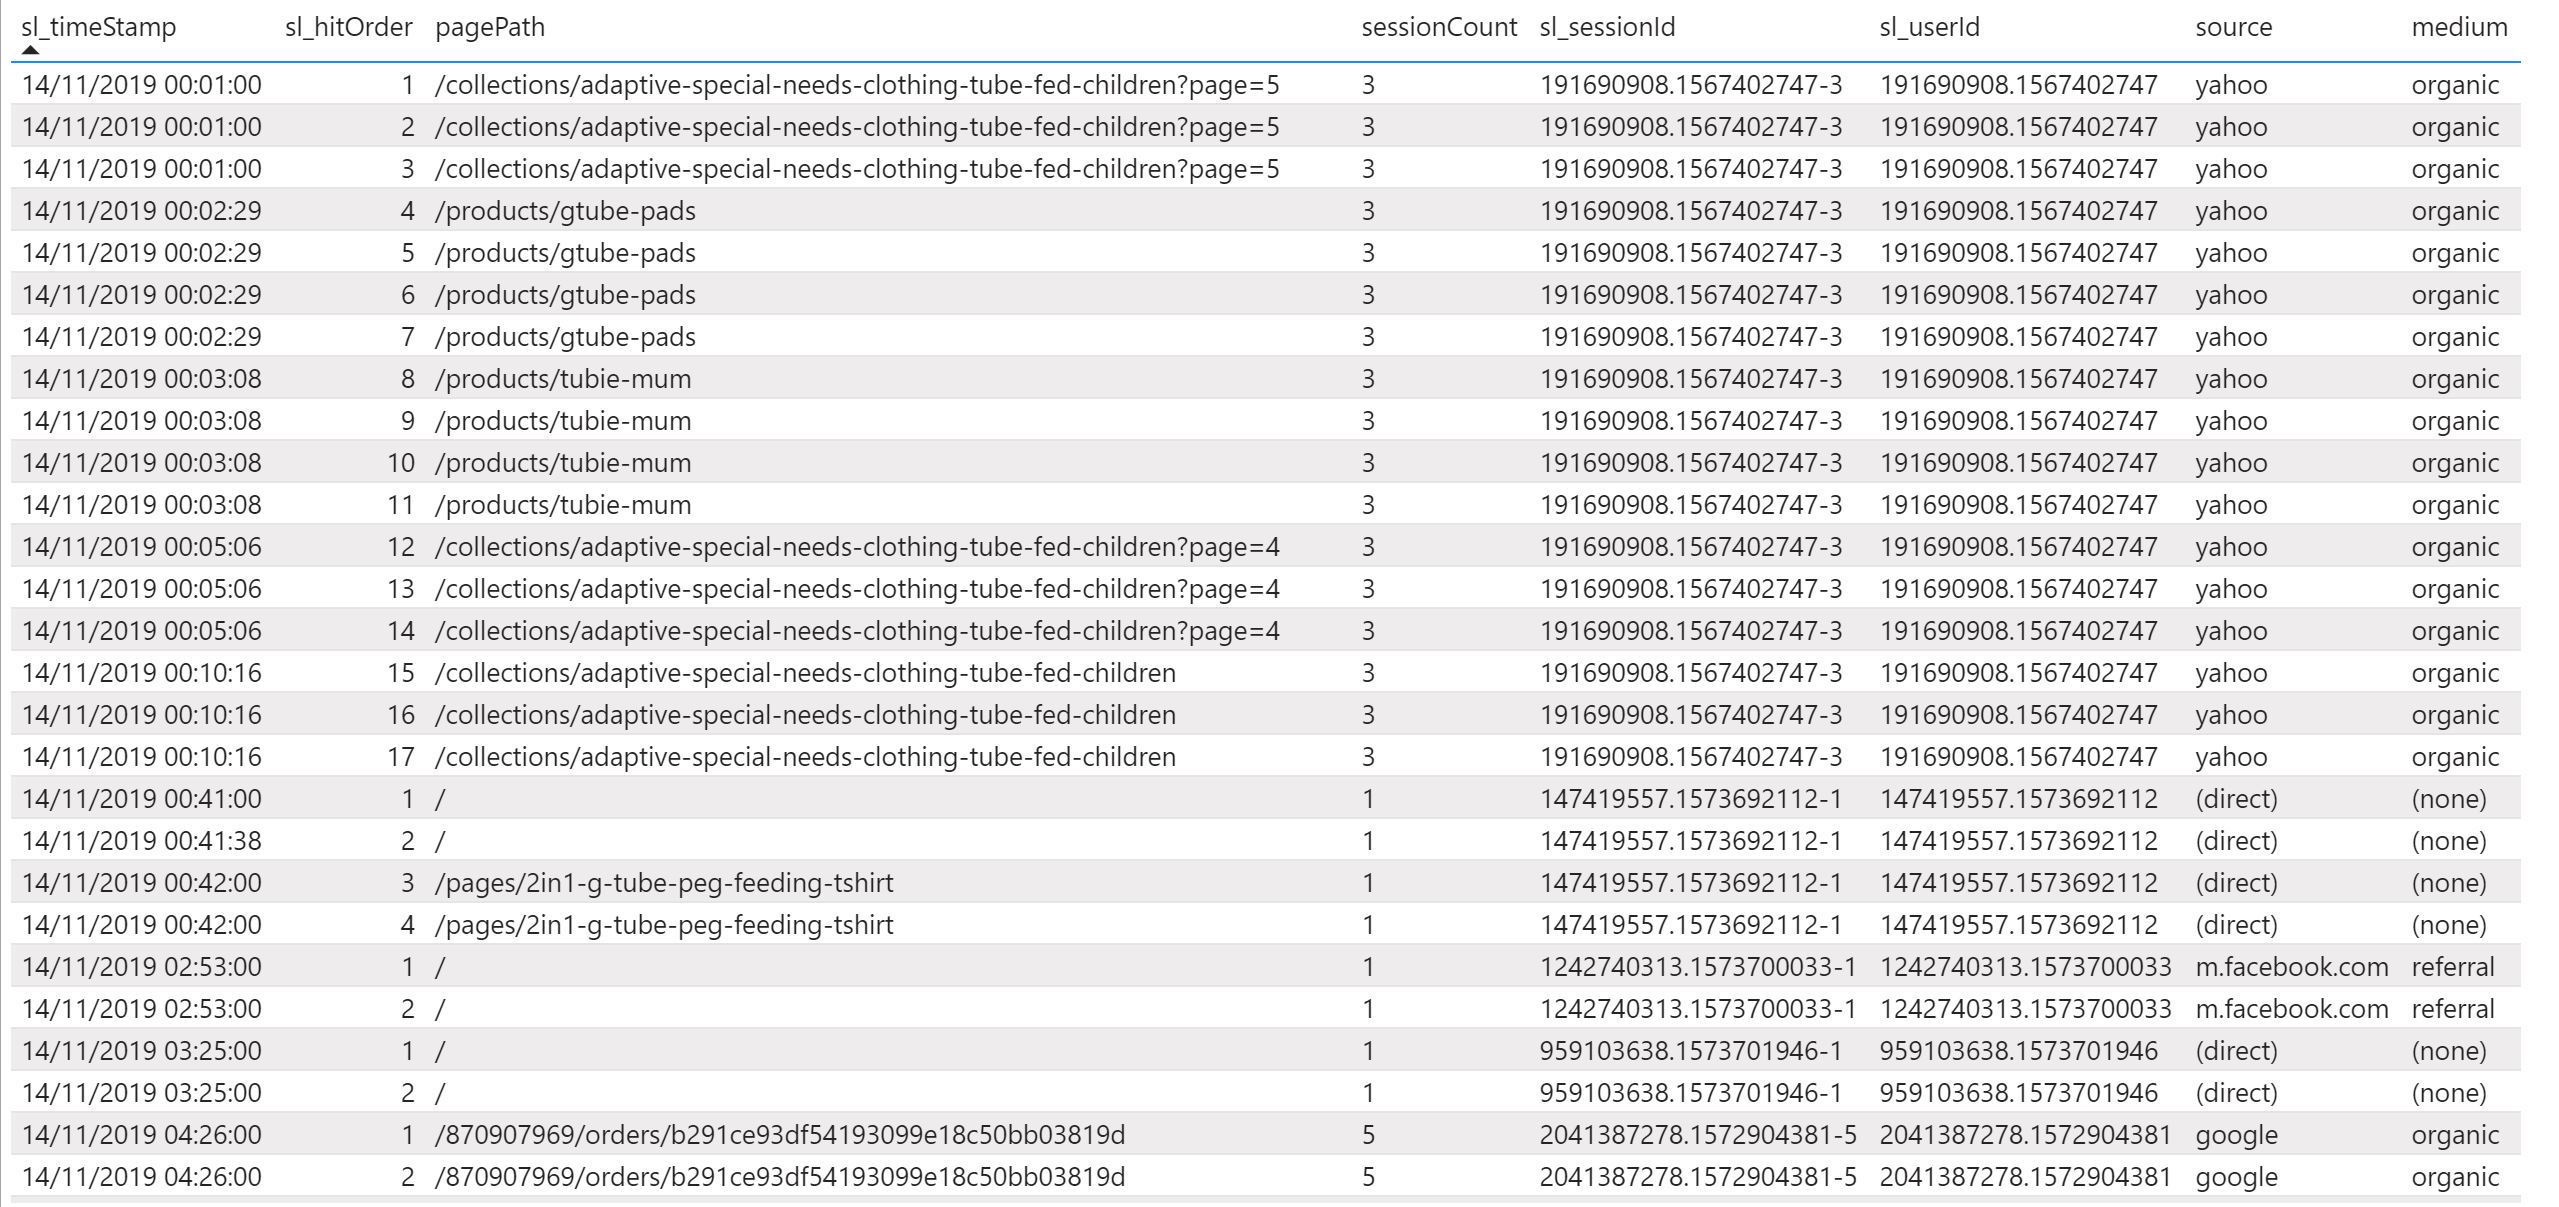Click timestamp 14/11/2019 00:05:06 in hitOrder 13 row
2559x1207 pixels.
(x=141, y=589)
